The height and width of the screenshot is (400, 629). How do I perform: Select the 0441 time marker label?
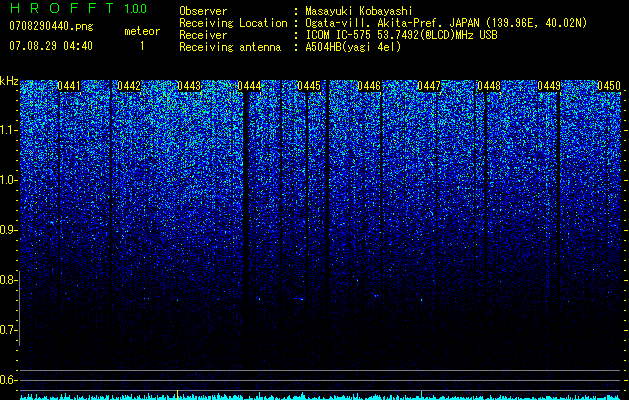click(69, 86)
